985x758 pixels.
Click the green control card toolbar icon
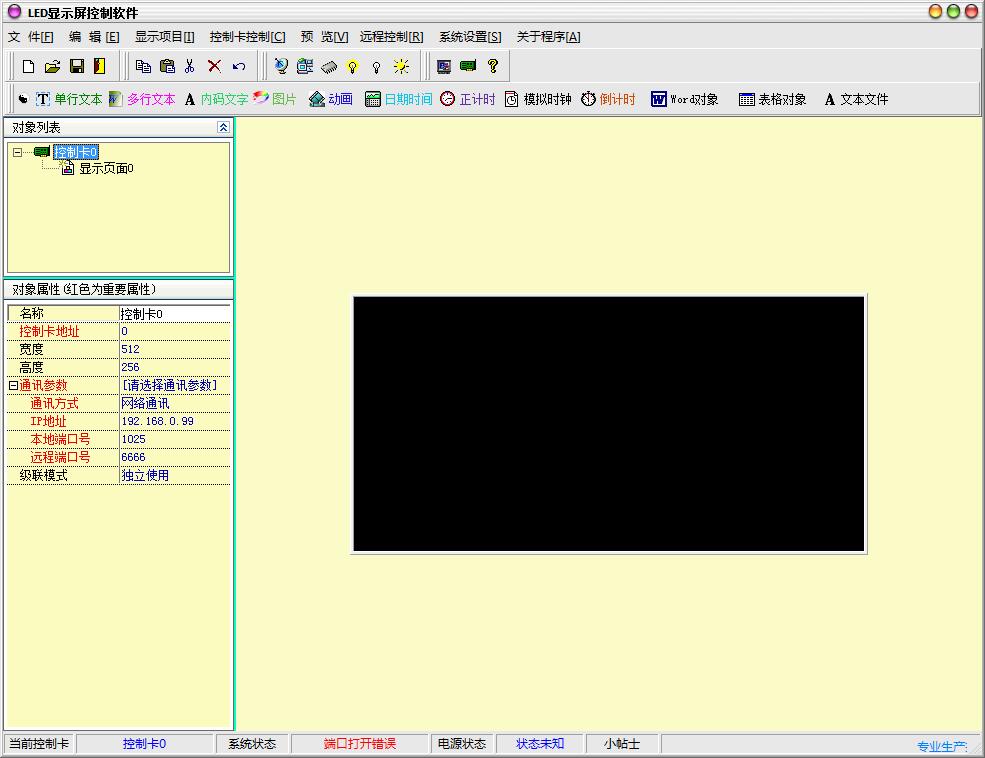[468, 65]
